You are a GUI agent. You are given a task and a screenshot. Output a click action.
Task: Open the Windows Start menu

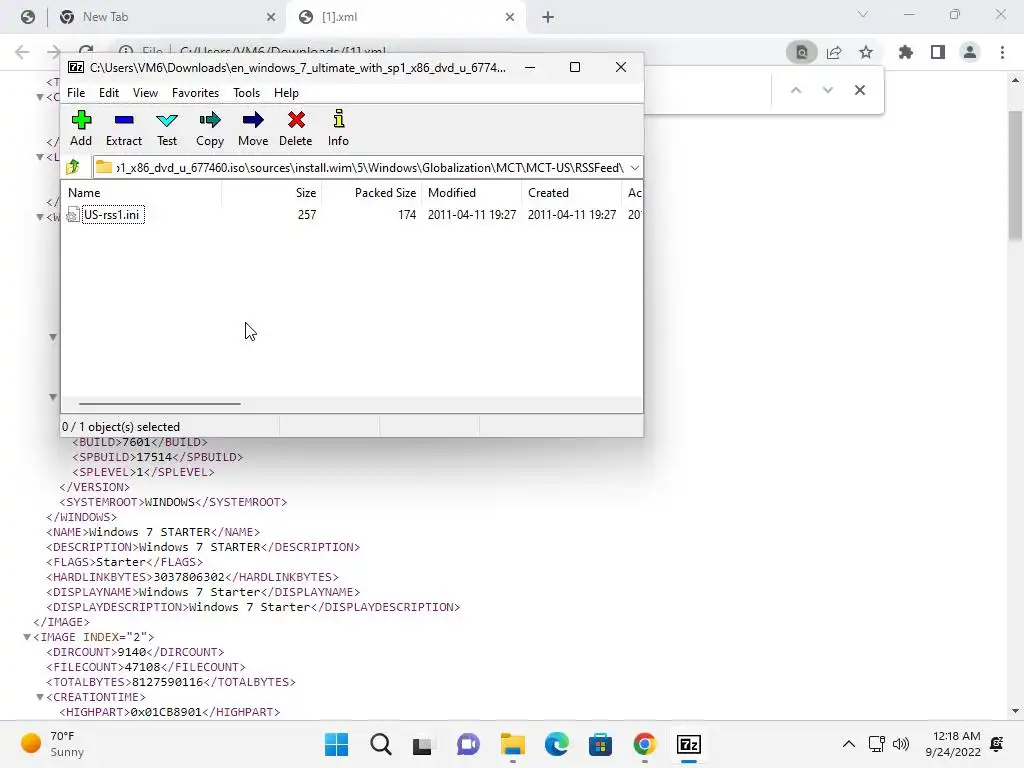click(x=336, y=744)
